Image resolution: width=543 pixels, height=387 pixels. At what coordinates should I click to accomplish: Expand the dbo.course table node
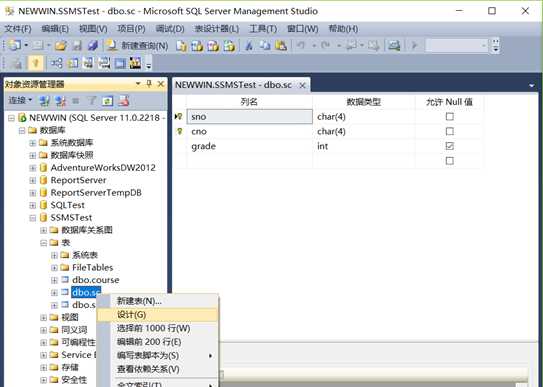click(x=54, y=280)
